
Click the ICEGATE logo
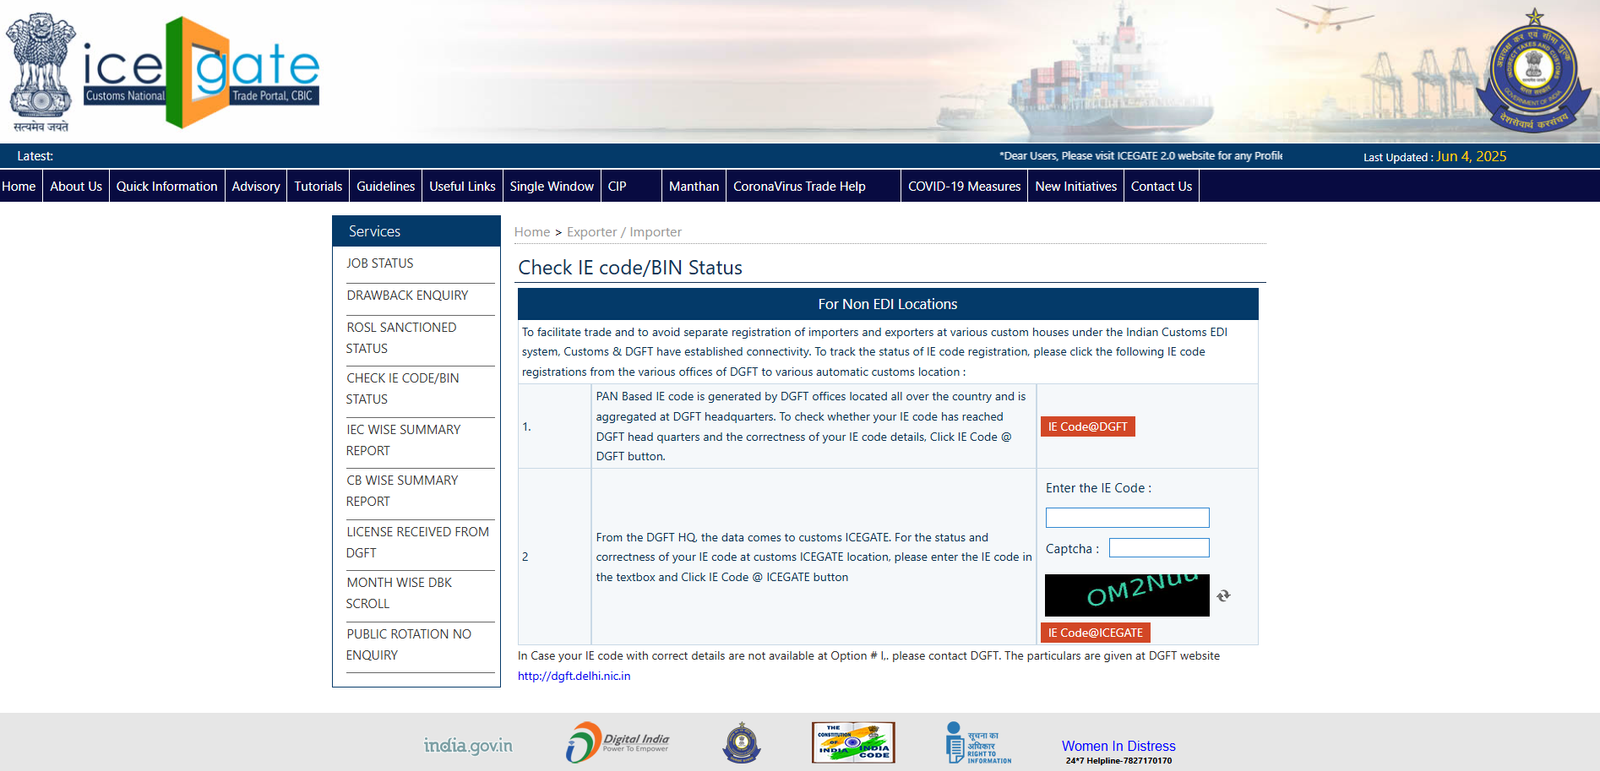point(201,72)
